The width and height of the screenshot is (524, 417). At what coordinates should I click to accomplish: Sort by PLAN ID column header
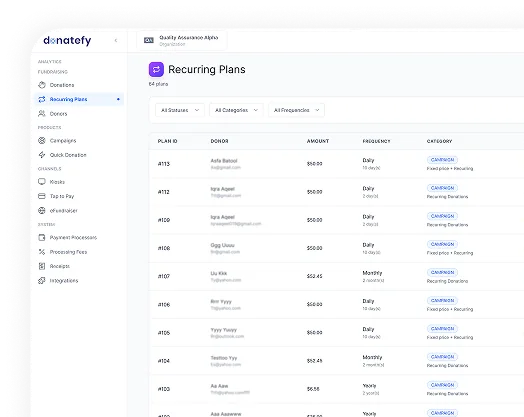point(167,141)
